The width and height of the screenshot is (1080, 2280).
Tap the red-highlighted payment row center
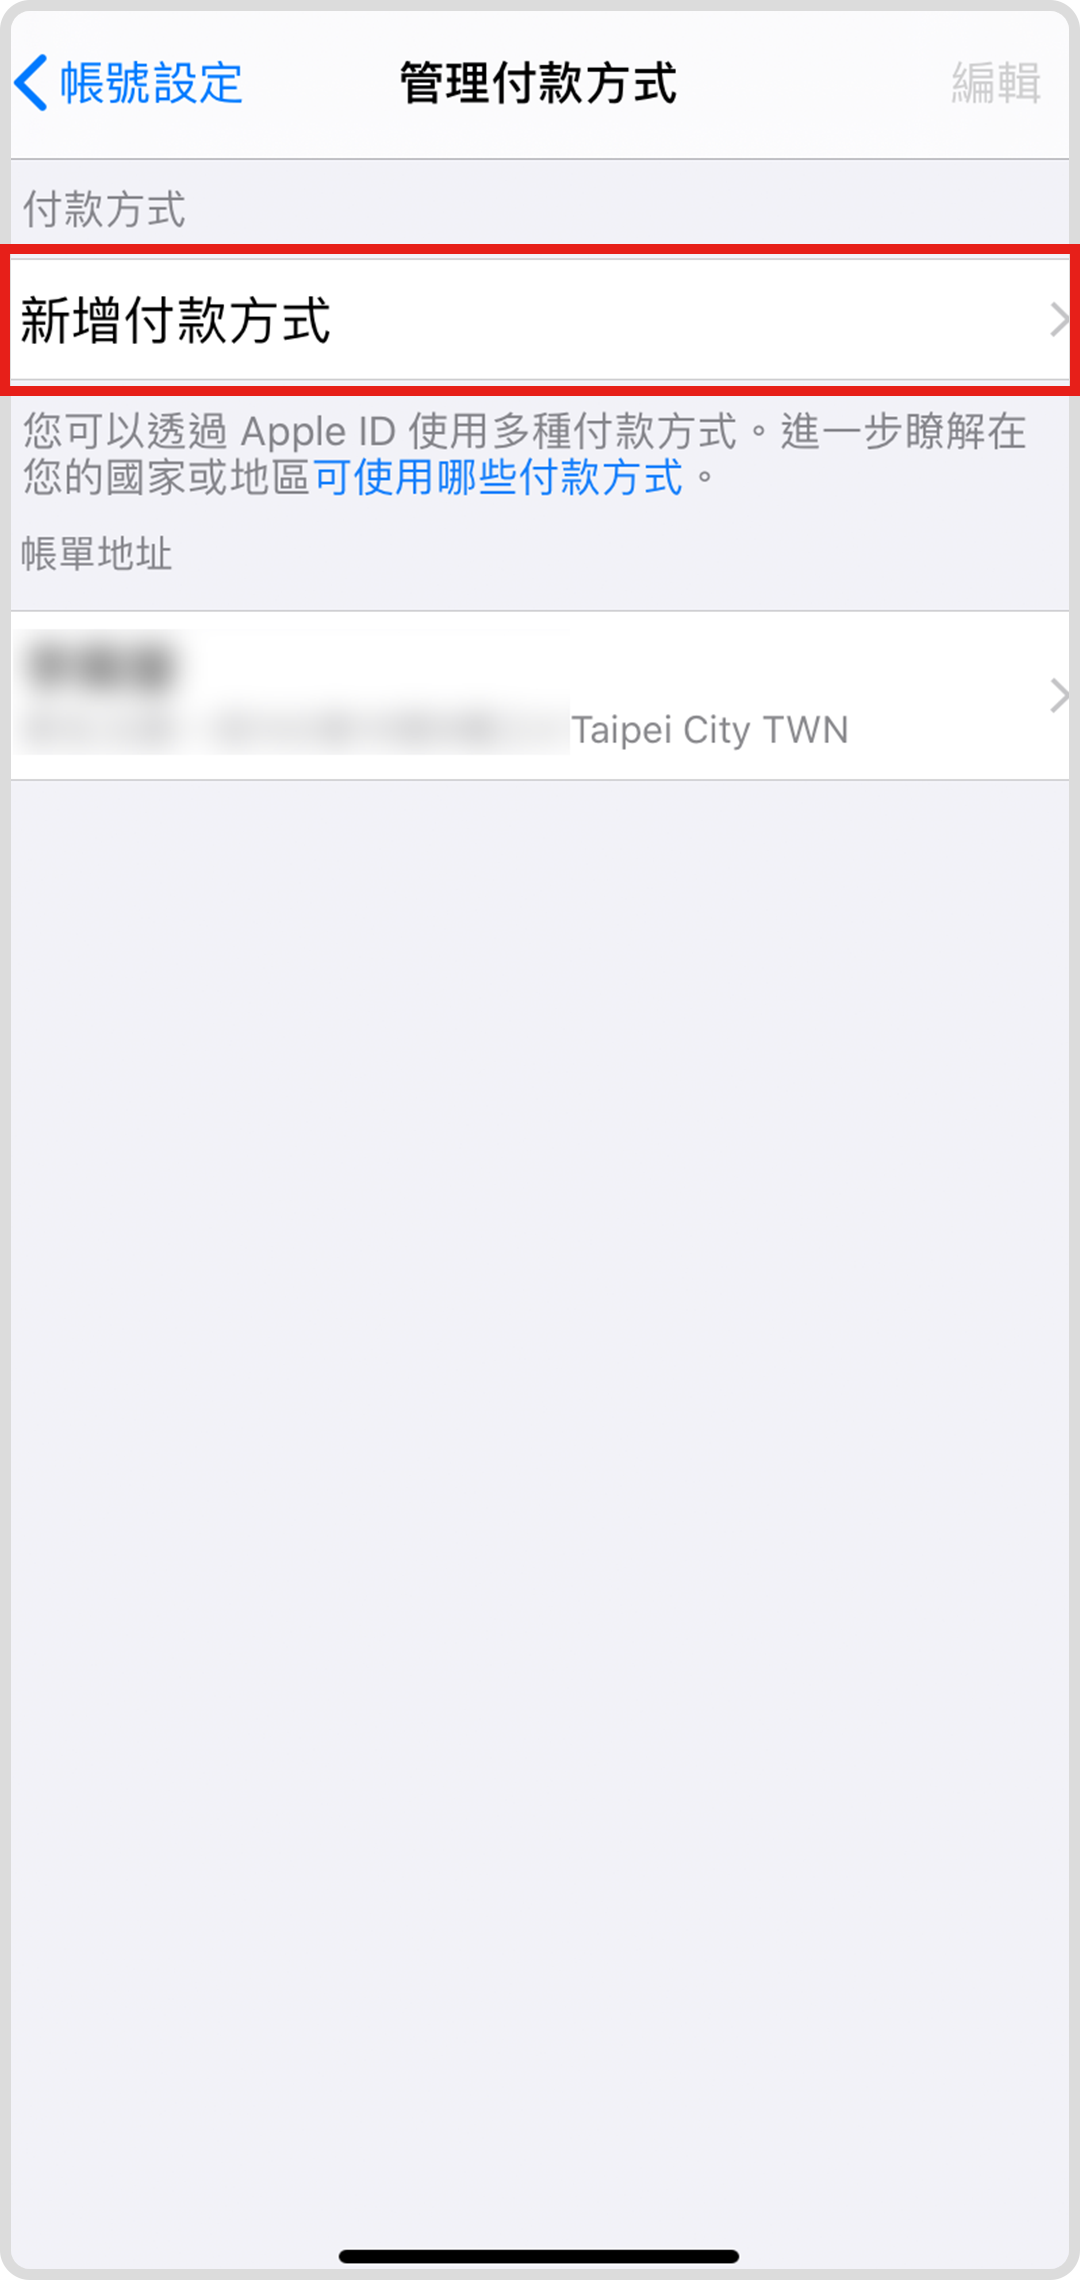point(540,320)
